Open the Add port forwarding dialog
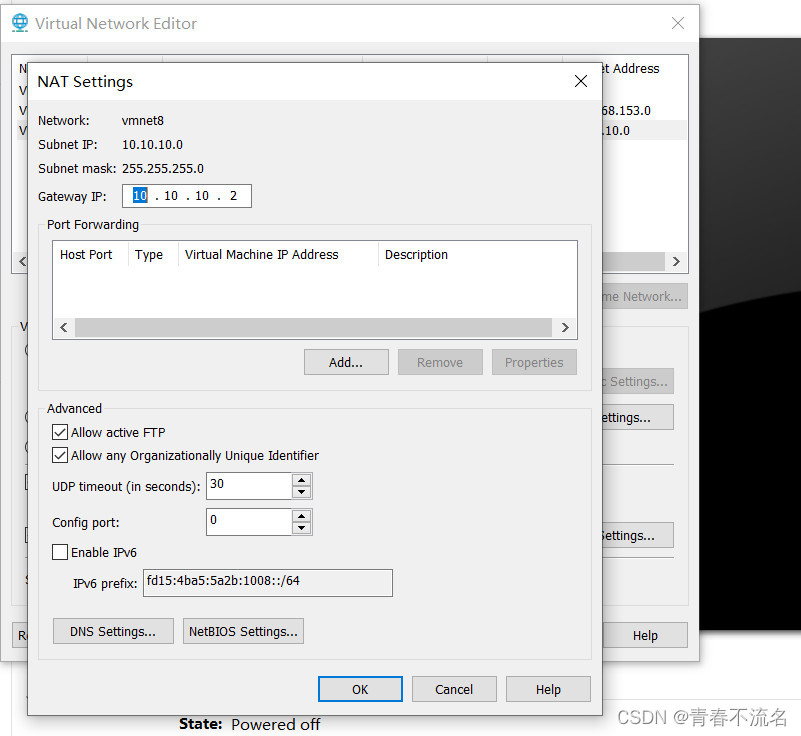 click(346, 362)
